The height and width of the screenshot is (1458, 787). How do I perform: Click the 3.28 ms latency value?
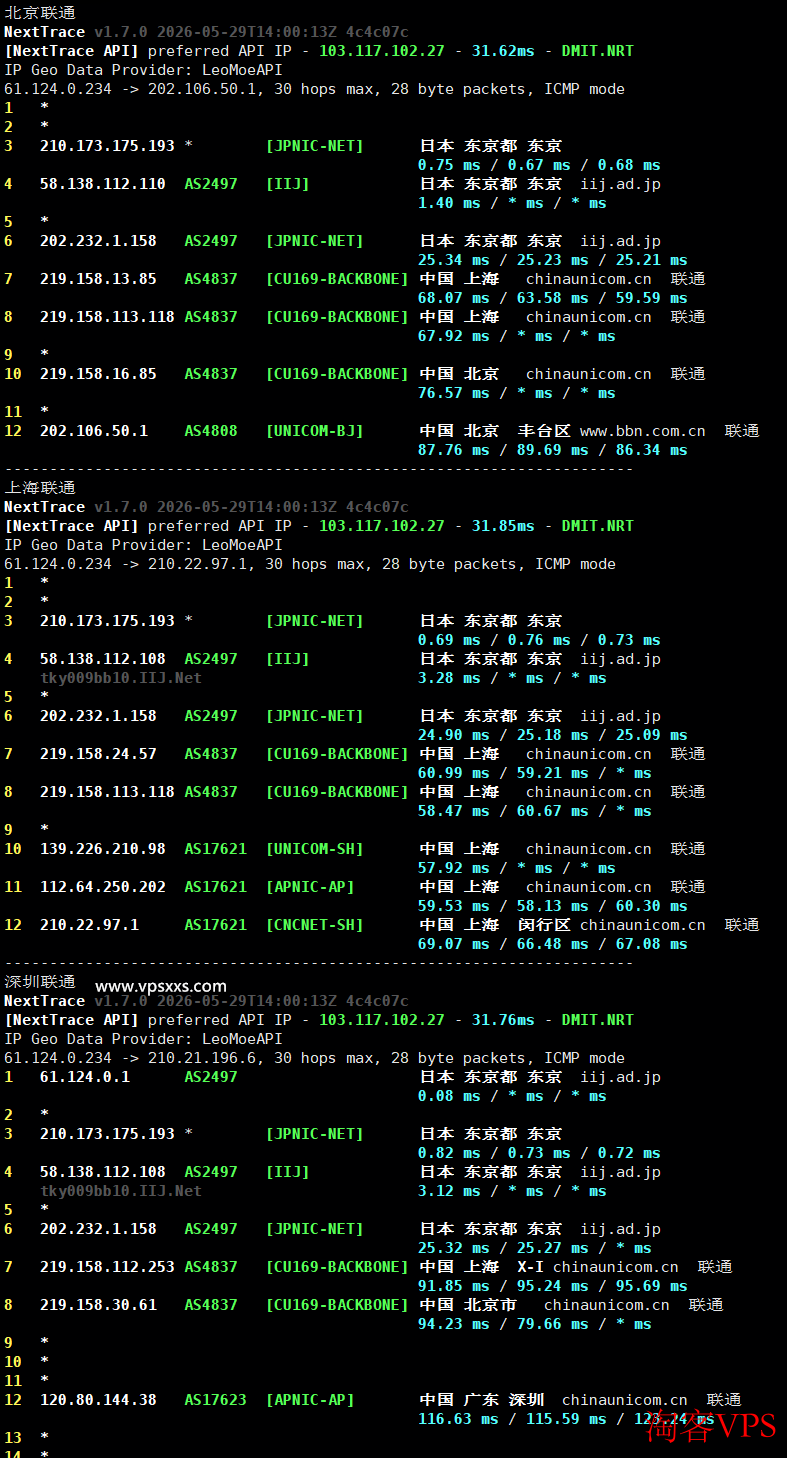tap(449, 678)
